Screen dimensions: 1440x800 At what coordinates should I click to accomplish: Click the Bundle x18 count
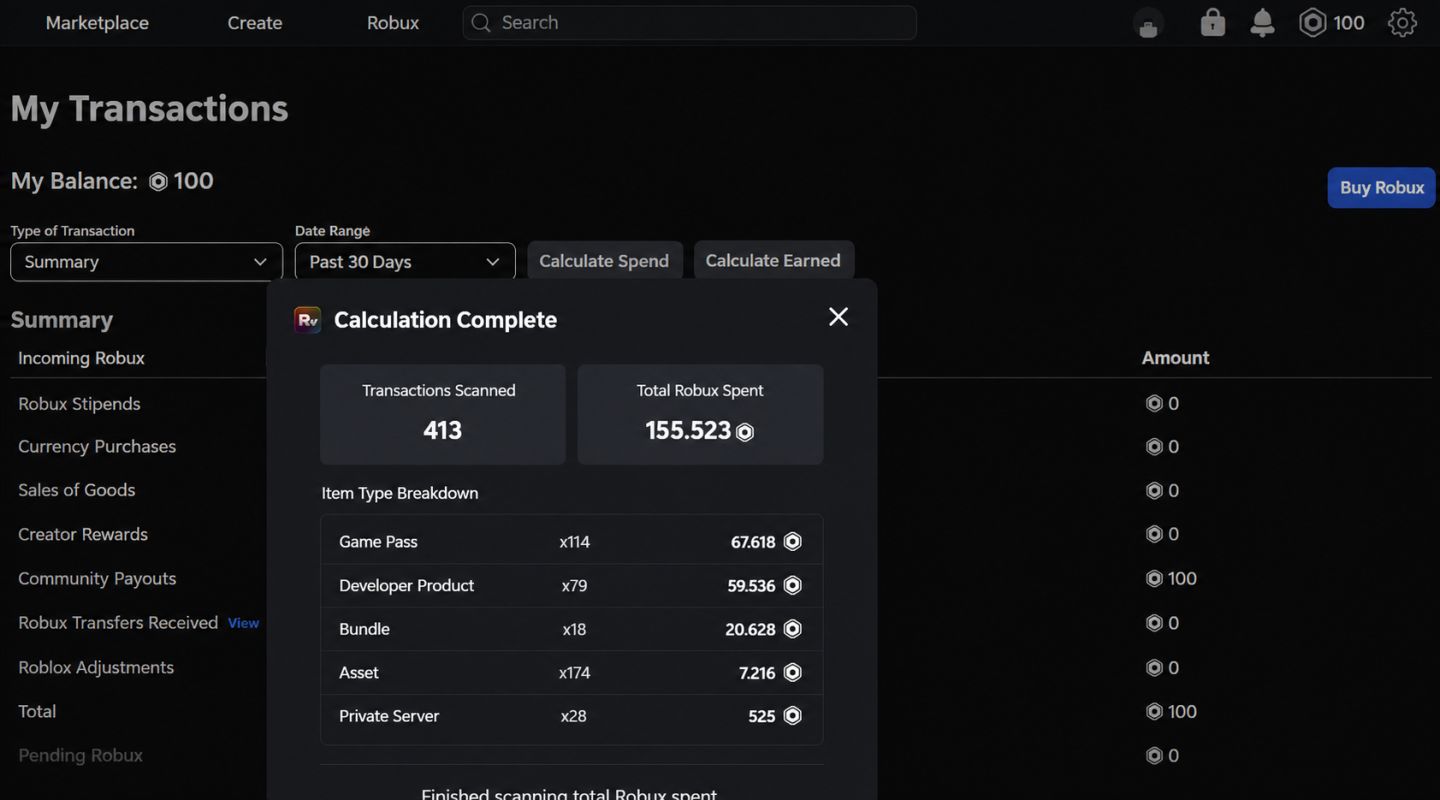point(574,629)
